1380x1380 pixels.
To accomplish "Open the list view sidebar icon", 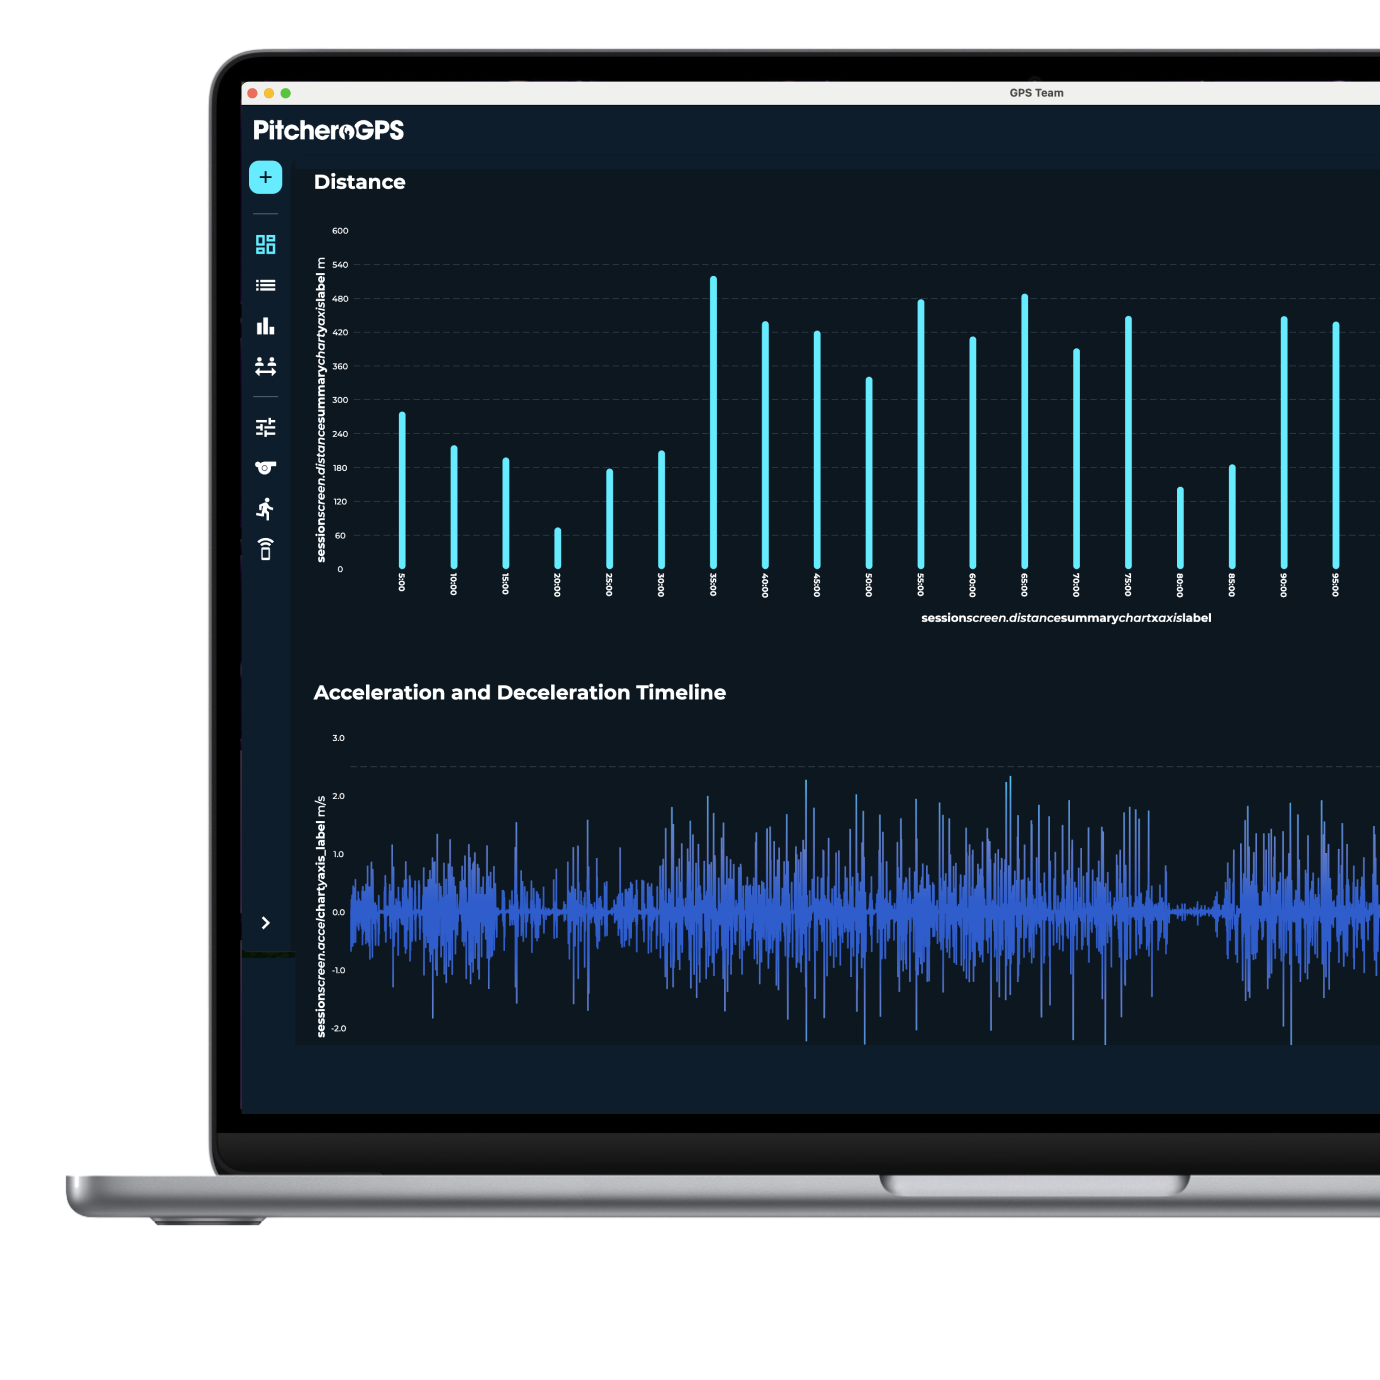I will coord(265,285).
